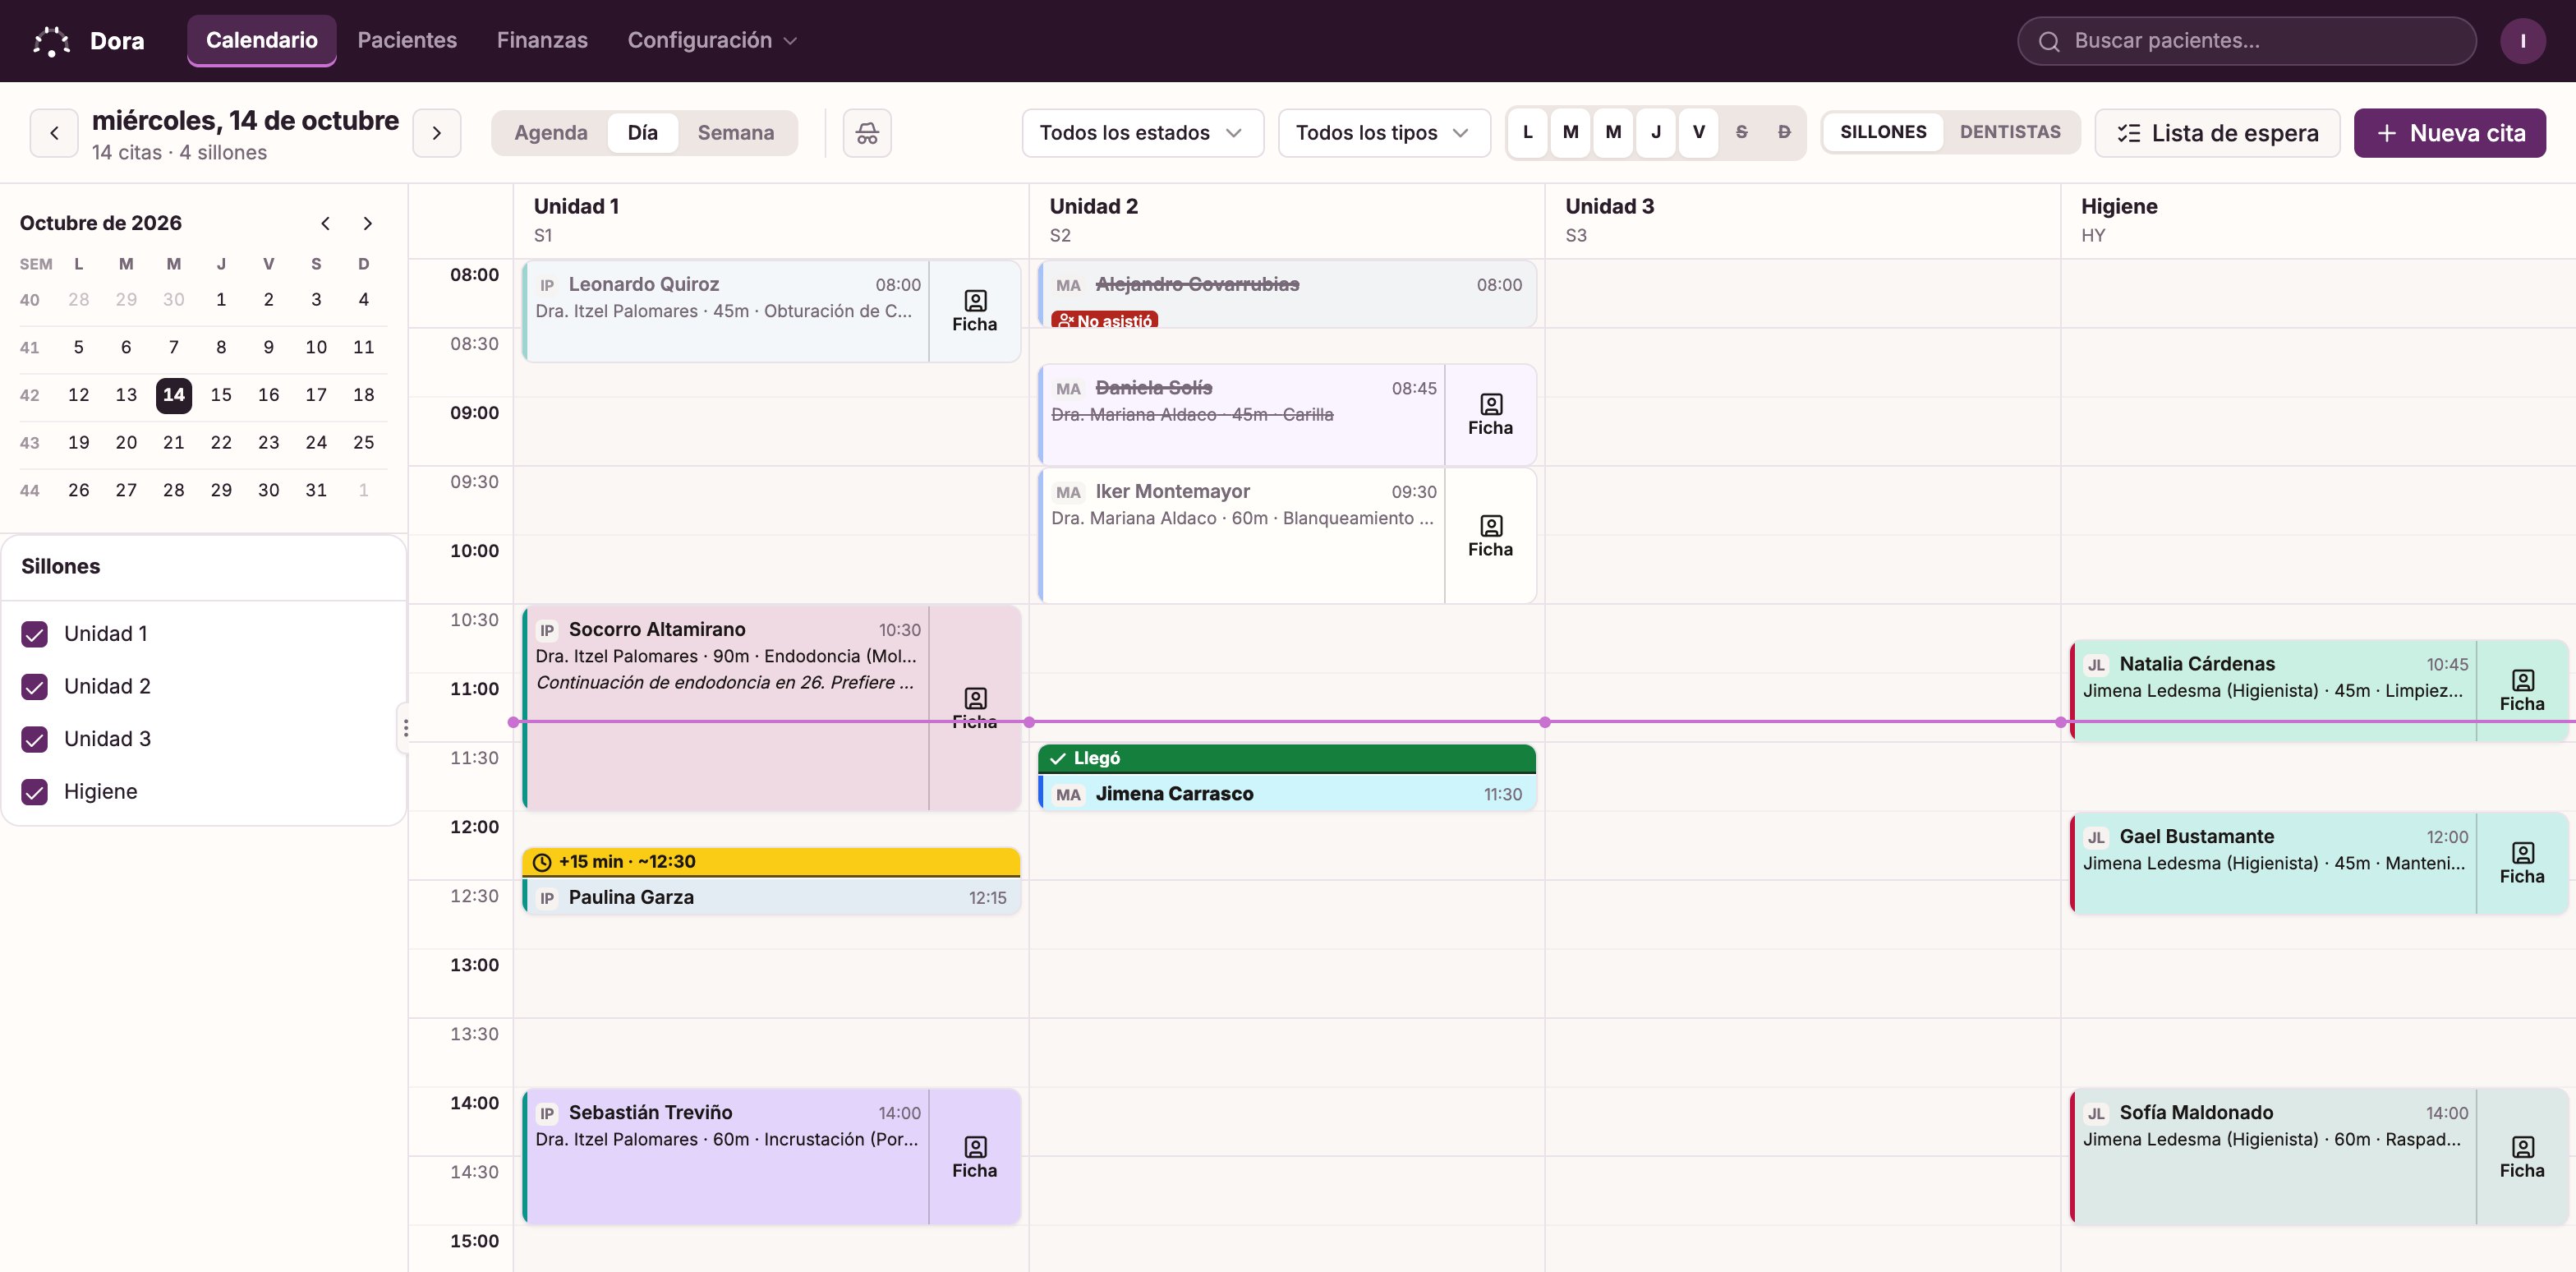This screenshot has height=1272, width=2576.
Task: Open Ficha for Leonardo Quiroz
Action: 975,312
